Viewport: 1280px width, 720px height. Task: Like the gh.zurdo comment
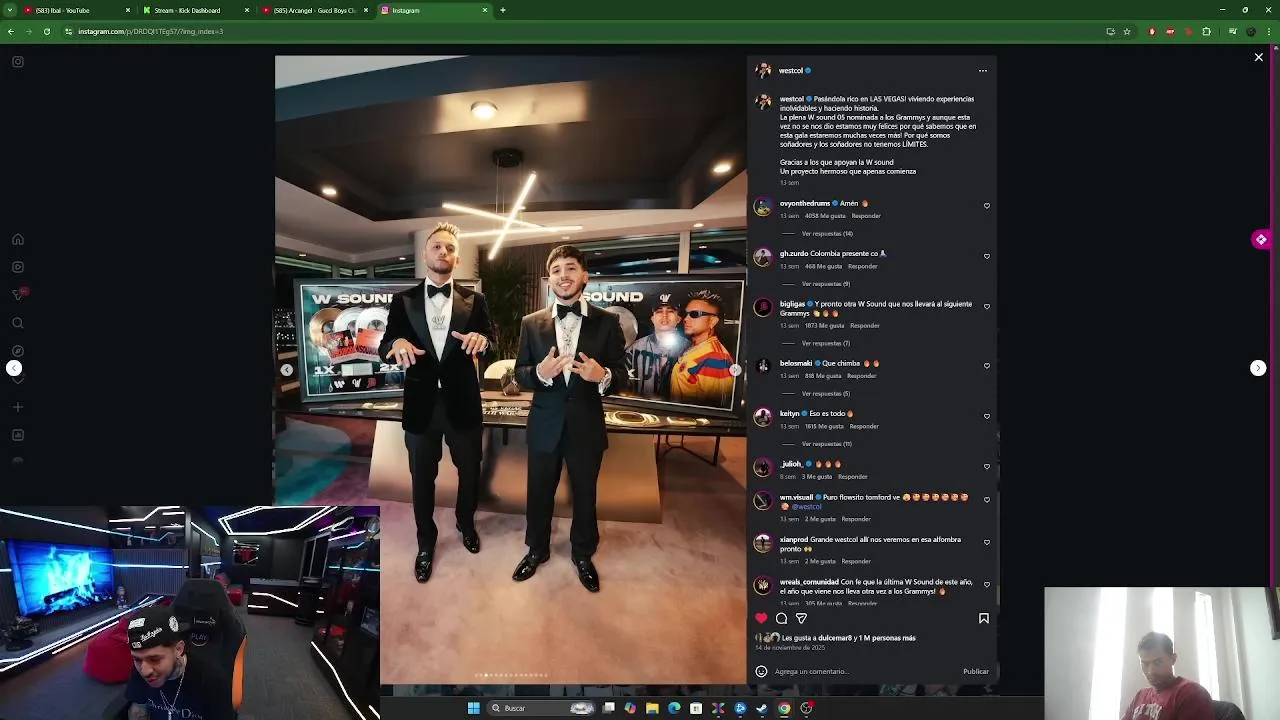pos(987,256)
